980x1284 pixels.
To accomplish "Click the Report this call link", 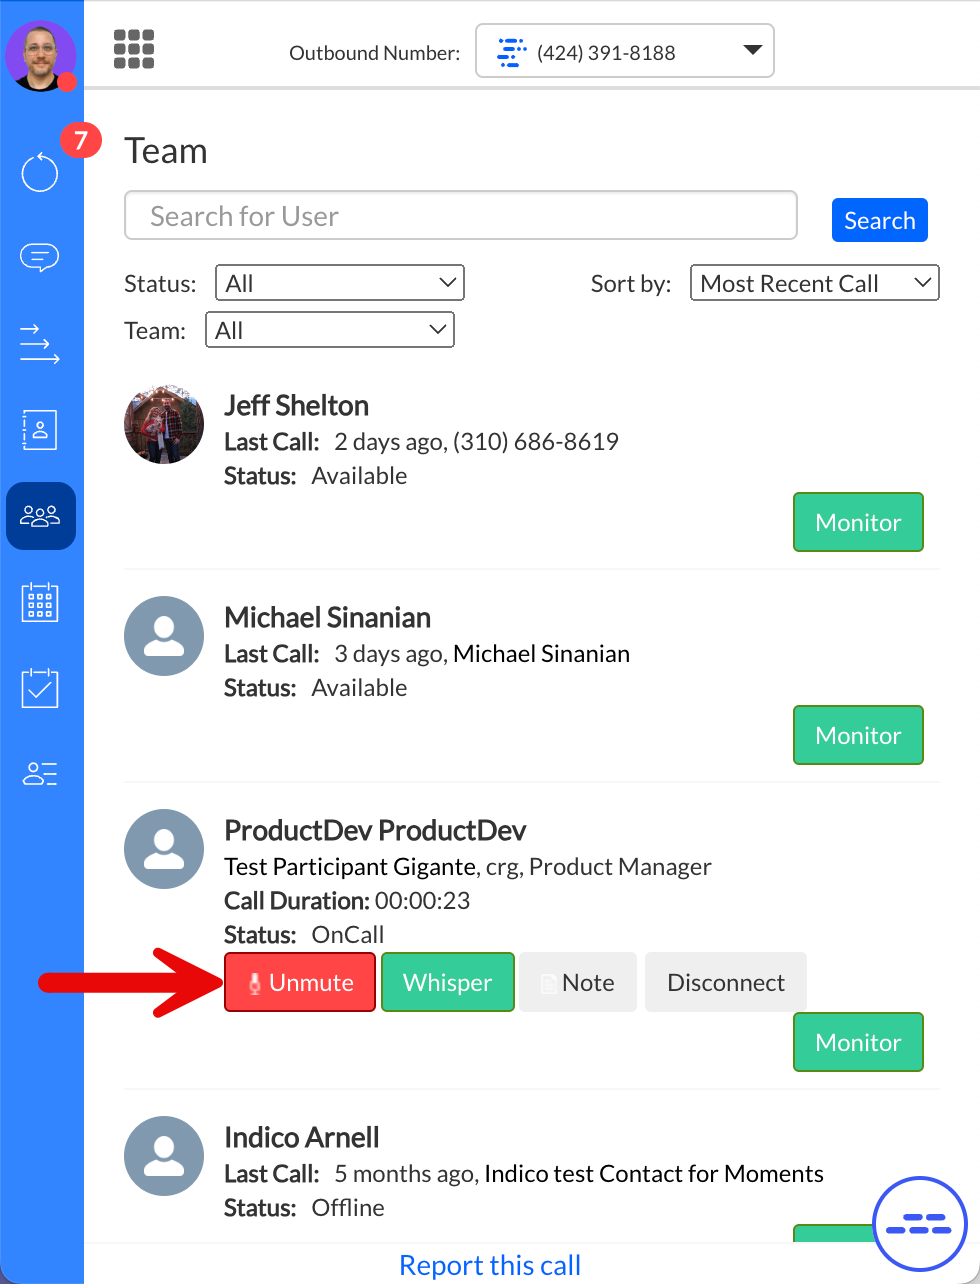I will 490,1265.
